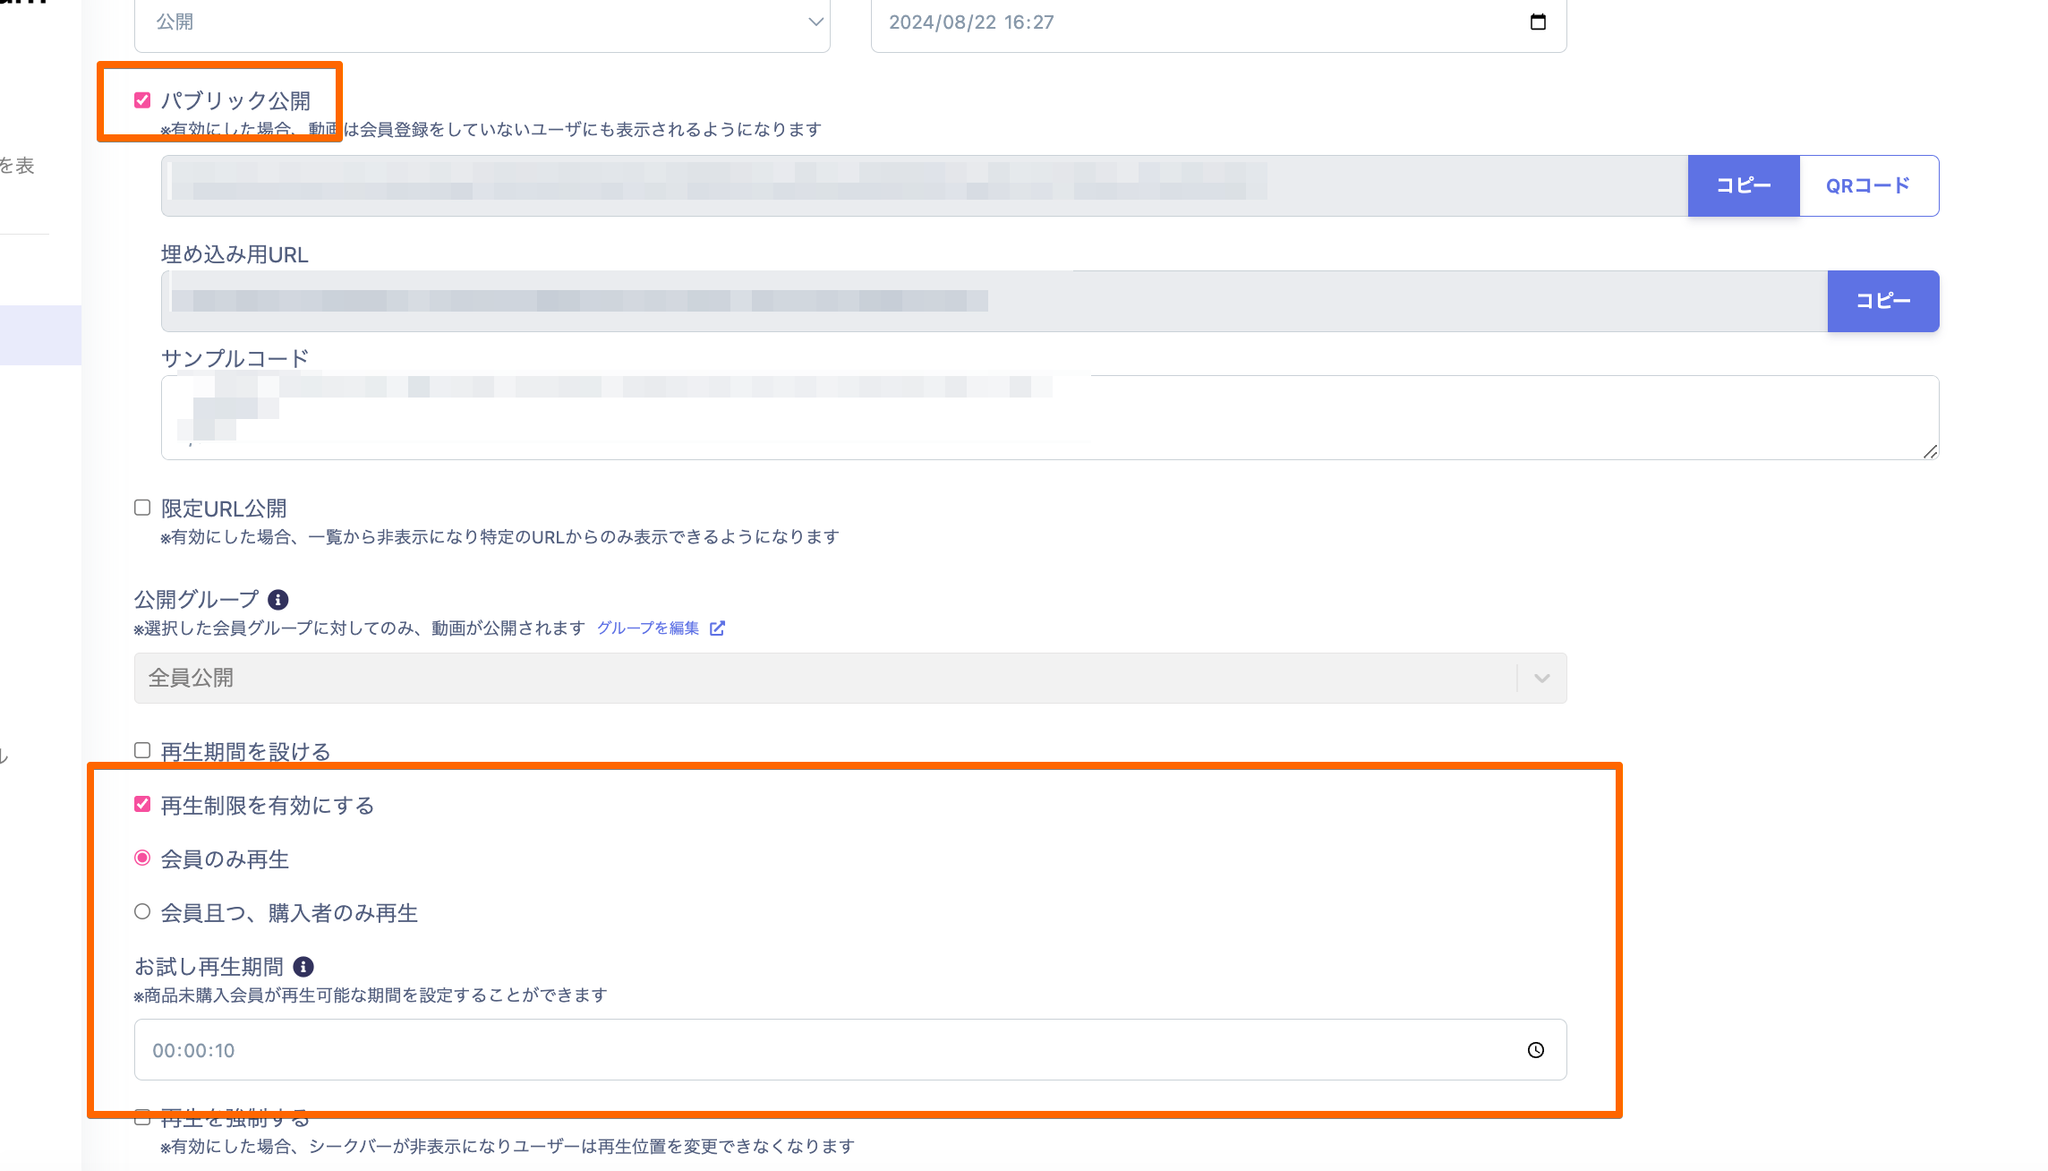Open the 公開 status dropdown
Screen dimensions: 2048x1171
point(482,22)
